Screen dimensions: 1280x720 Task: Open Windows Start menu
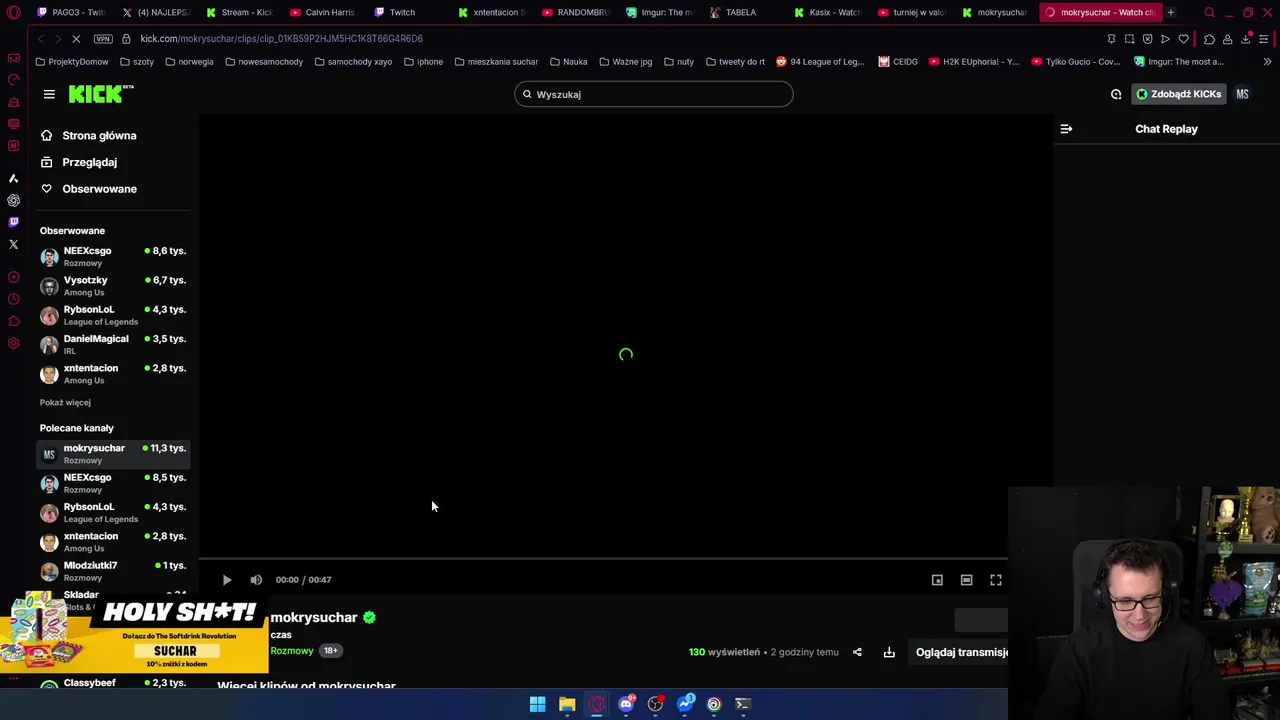[x=537, y=704]
